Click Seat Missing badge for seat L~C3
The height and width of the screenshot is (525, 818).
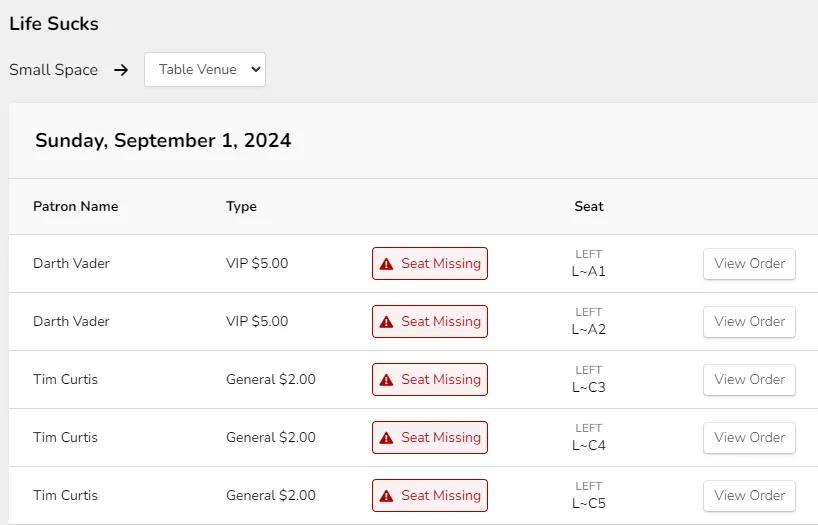[430, 379]
